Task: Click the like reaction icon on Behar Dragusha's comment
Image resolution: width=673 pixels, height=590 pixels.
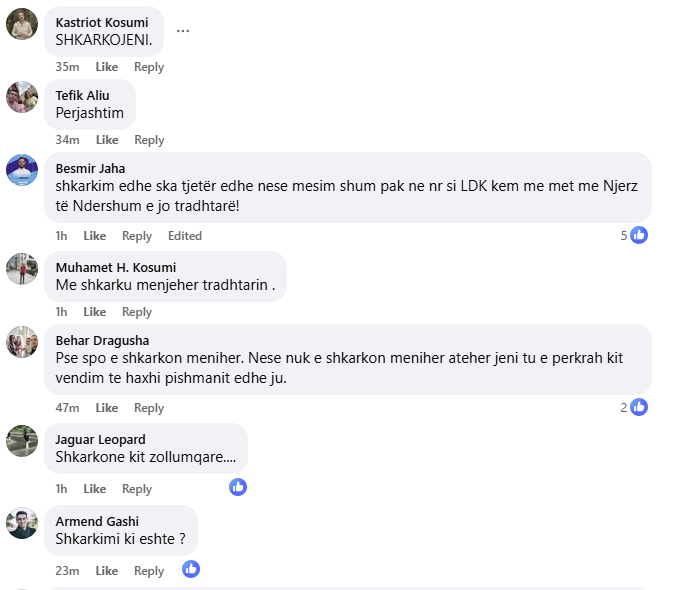Action: pyautogui.click(x=639, y=407)
